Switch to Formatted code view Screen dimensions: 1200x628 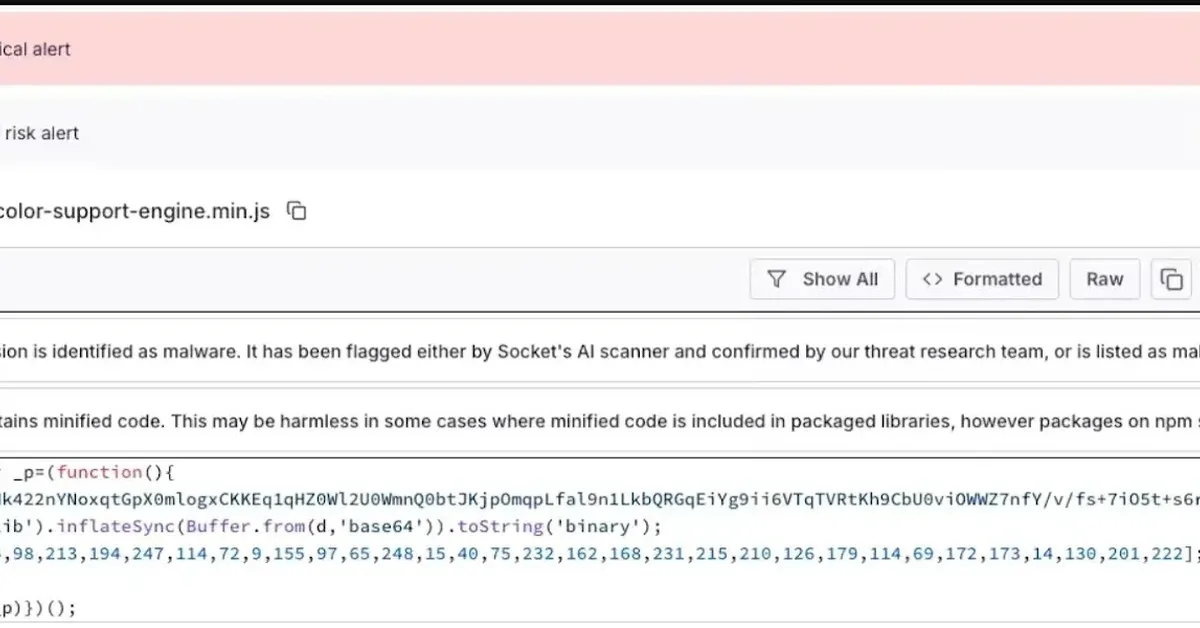pos(982,279)
